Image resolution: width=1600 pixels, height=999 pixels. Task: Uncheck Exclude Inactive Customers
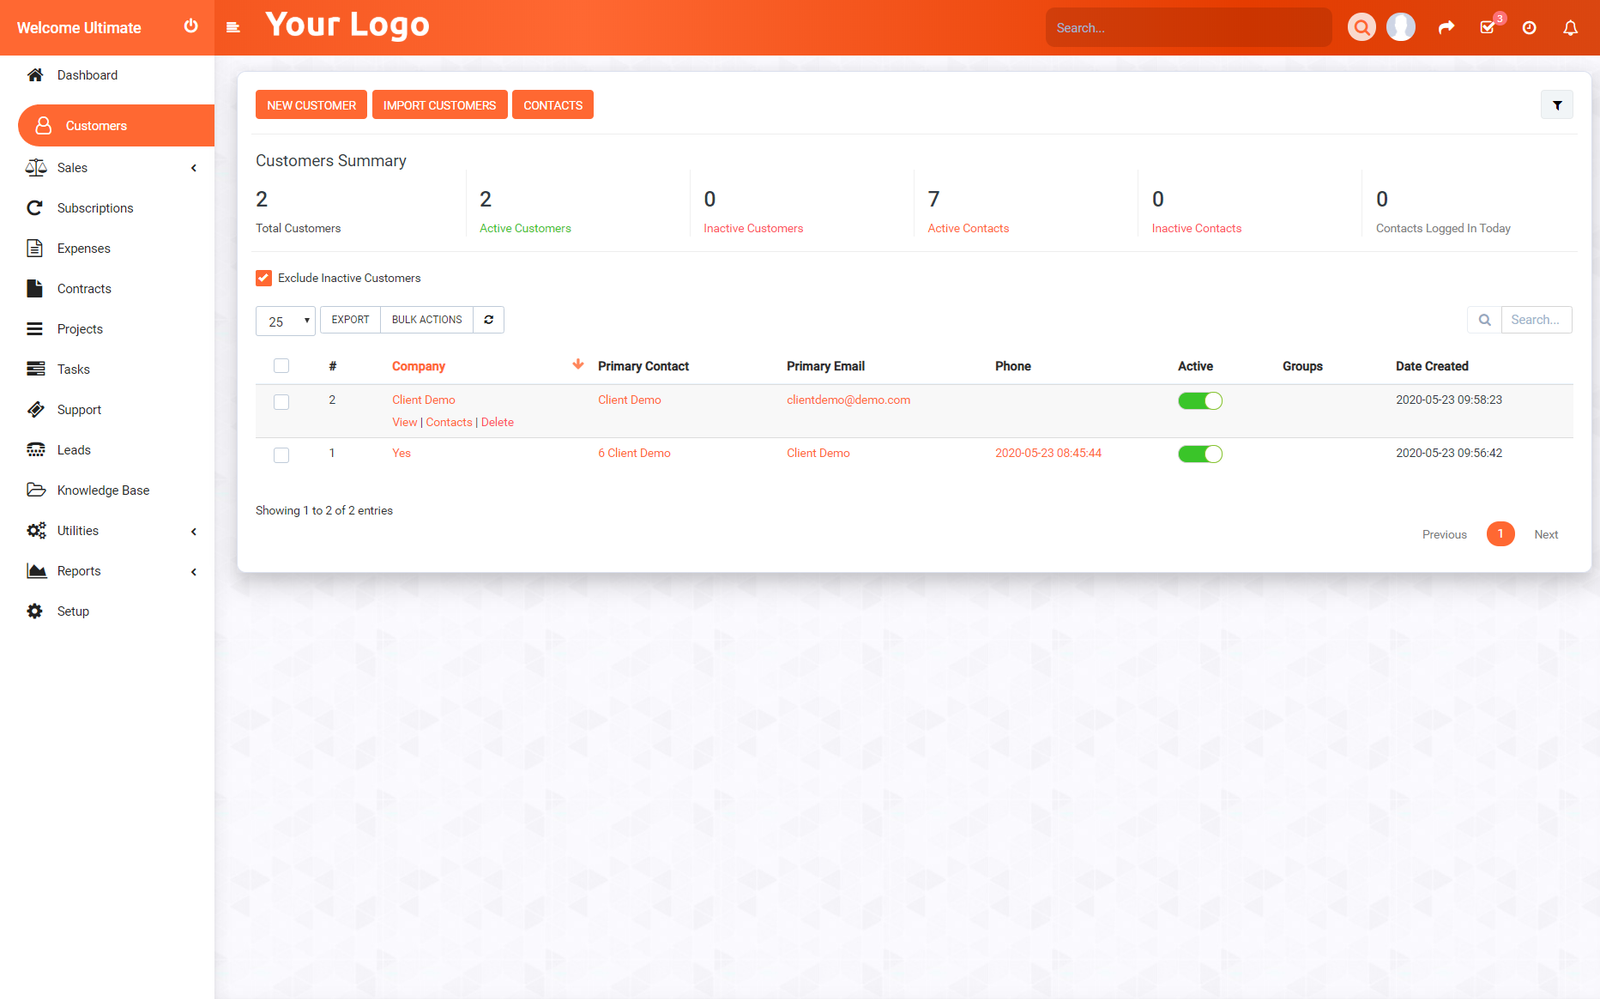[263, 277]
